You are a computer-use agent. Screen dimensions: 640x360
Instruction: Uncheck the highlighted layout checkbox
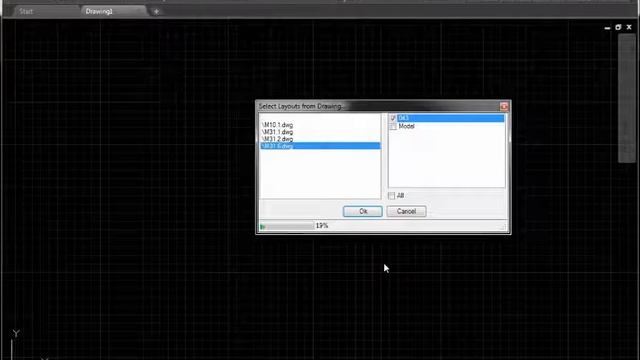[x=393, y=118]
